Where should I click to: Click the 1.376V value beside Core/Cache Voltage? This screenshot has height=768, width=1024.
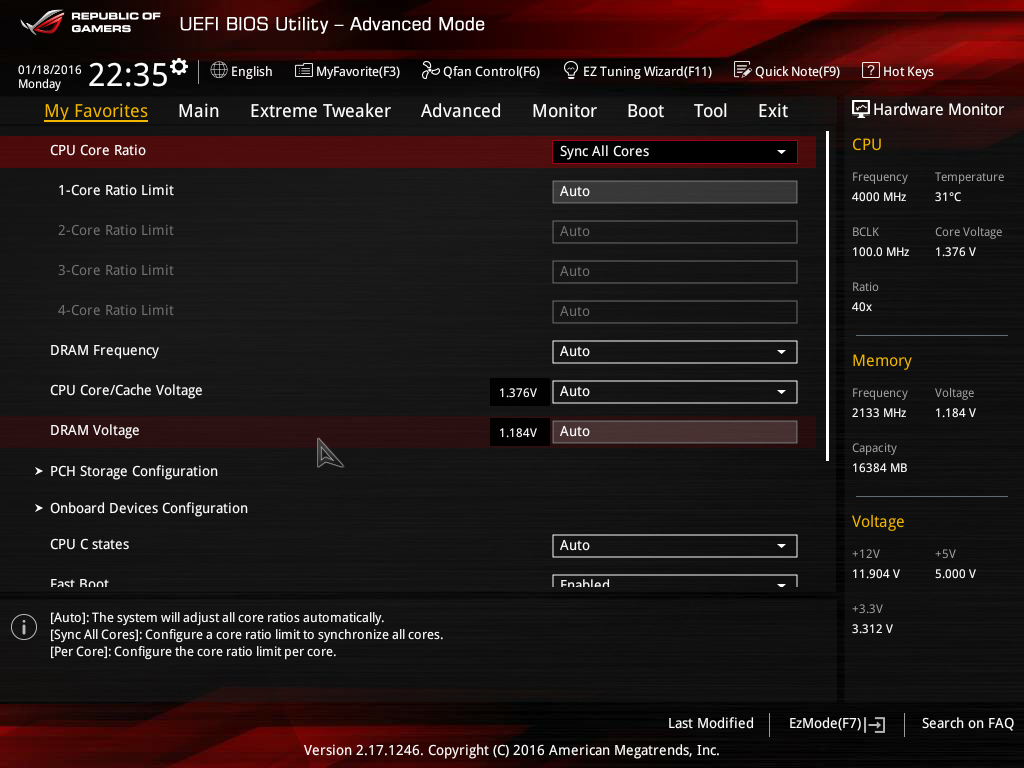518,392
